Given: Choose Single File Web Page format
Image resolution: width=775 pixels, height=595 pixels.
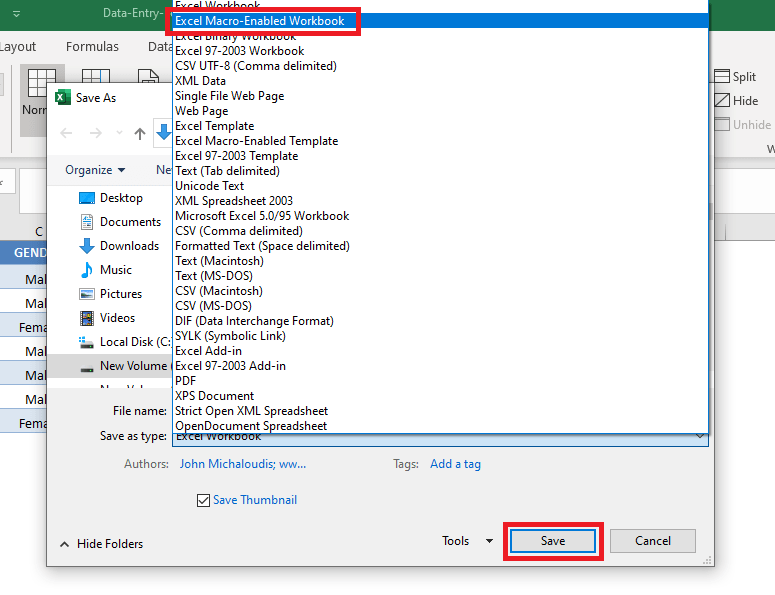Looking at the screenshot, I should coord(440,96).
